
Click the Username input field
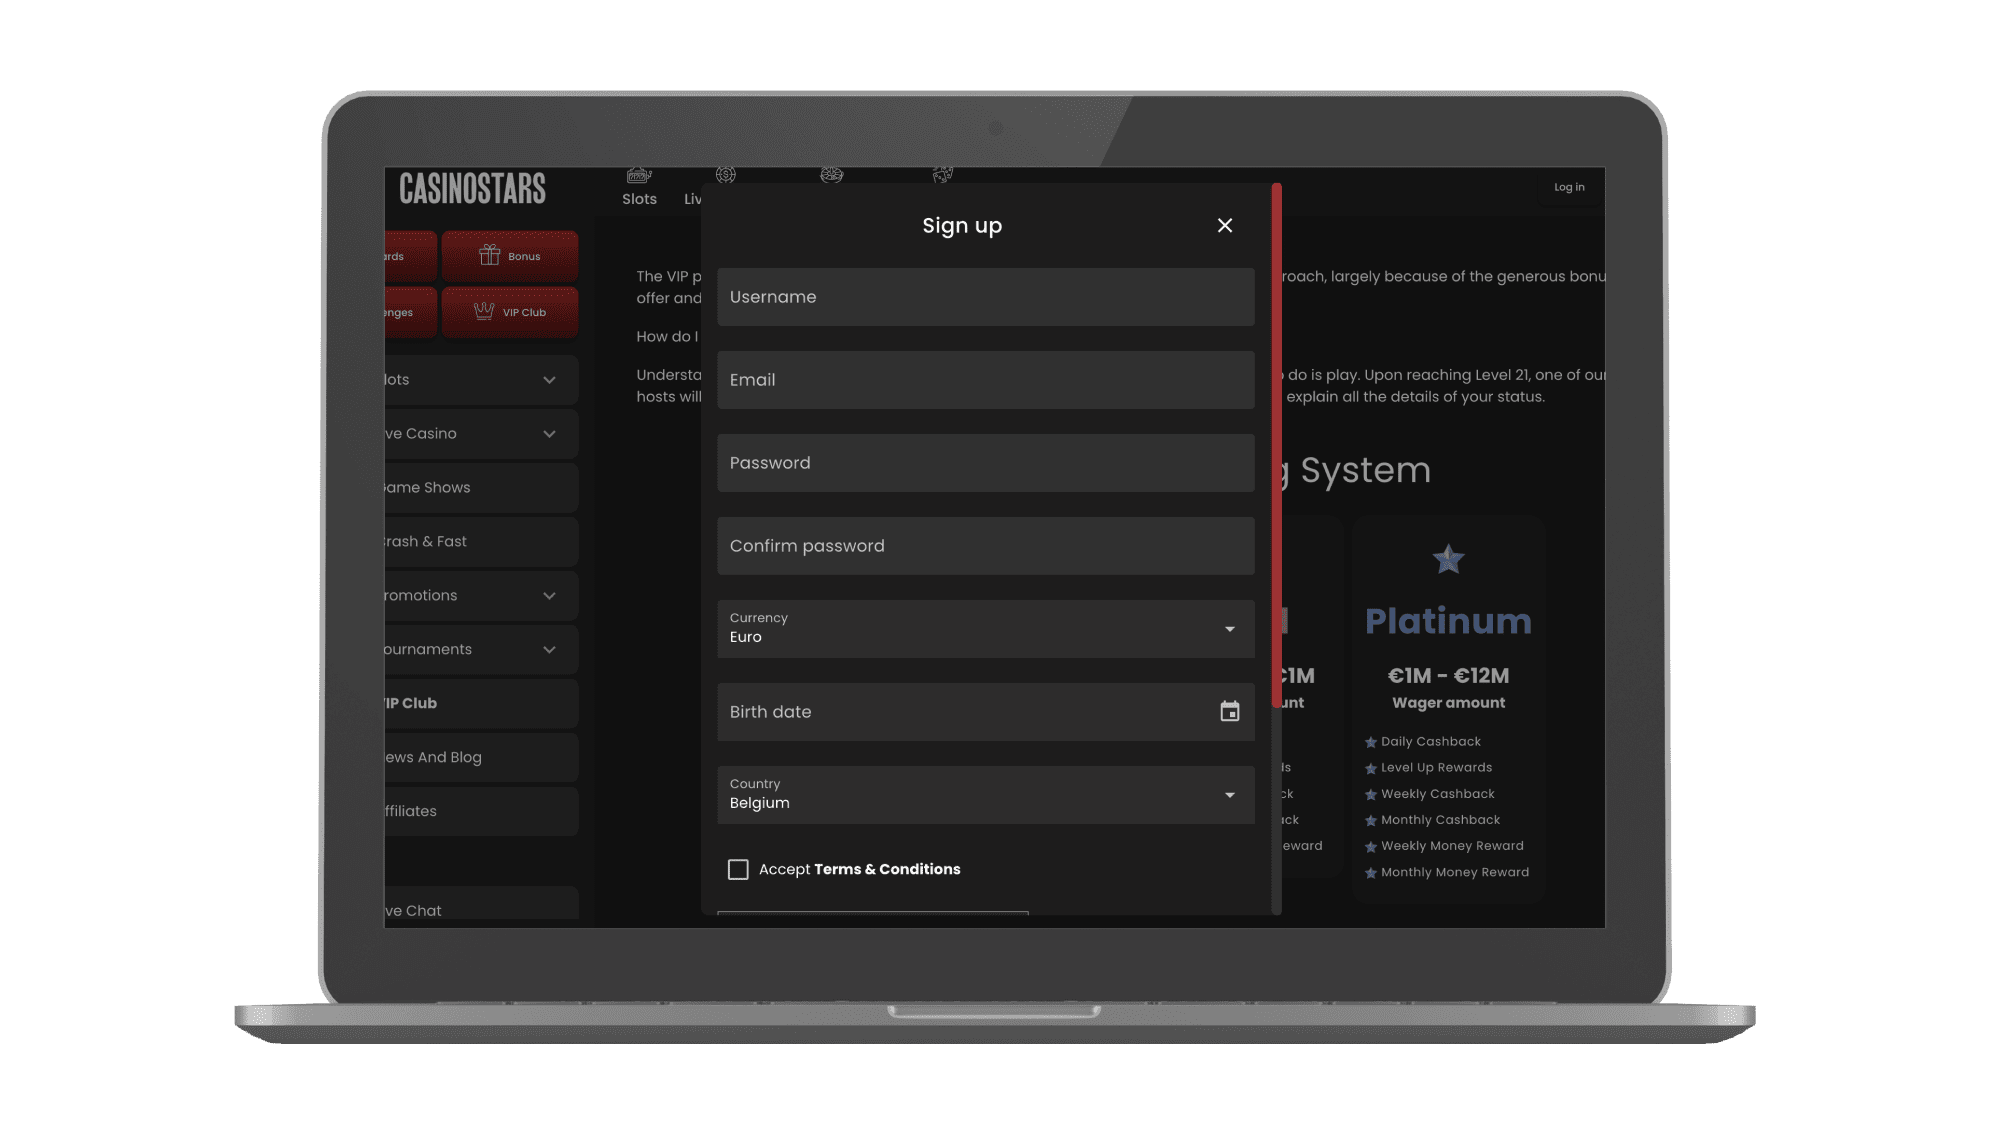click(x=985, y=297)
